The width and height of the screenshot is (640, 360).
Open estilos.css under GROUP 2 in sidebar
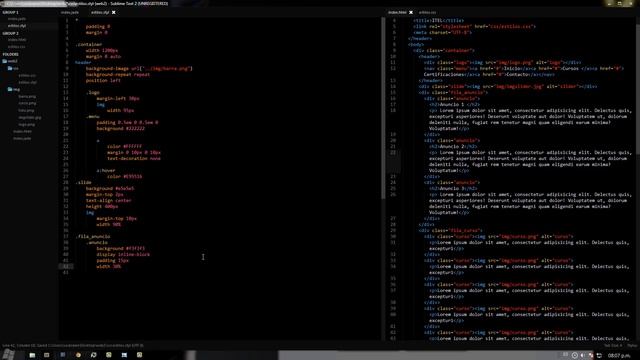coord(17,47)
